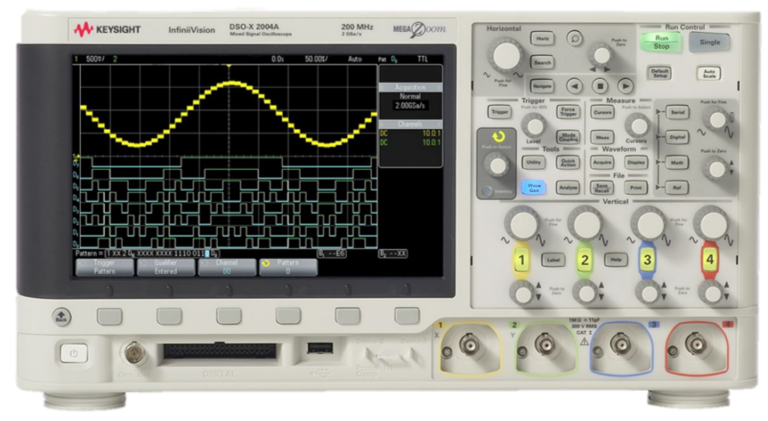Open the Save/Recall file menu
Viewport: 768px width, 421px height.
click(x=602, y=187)
